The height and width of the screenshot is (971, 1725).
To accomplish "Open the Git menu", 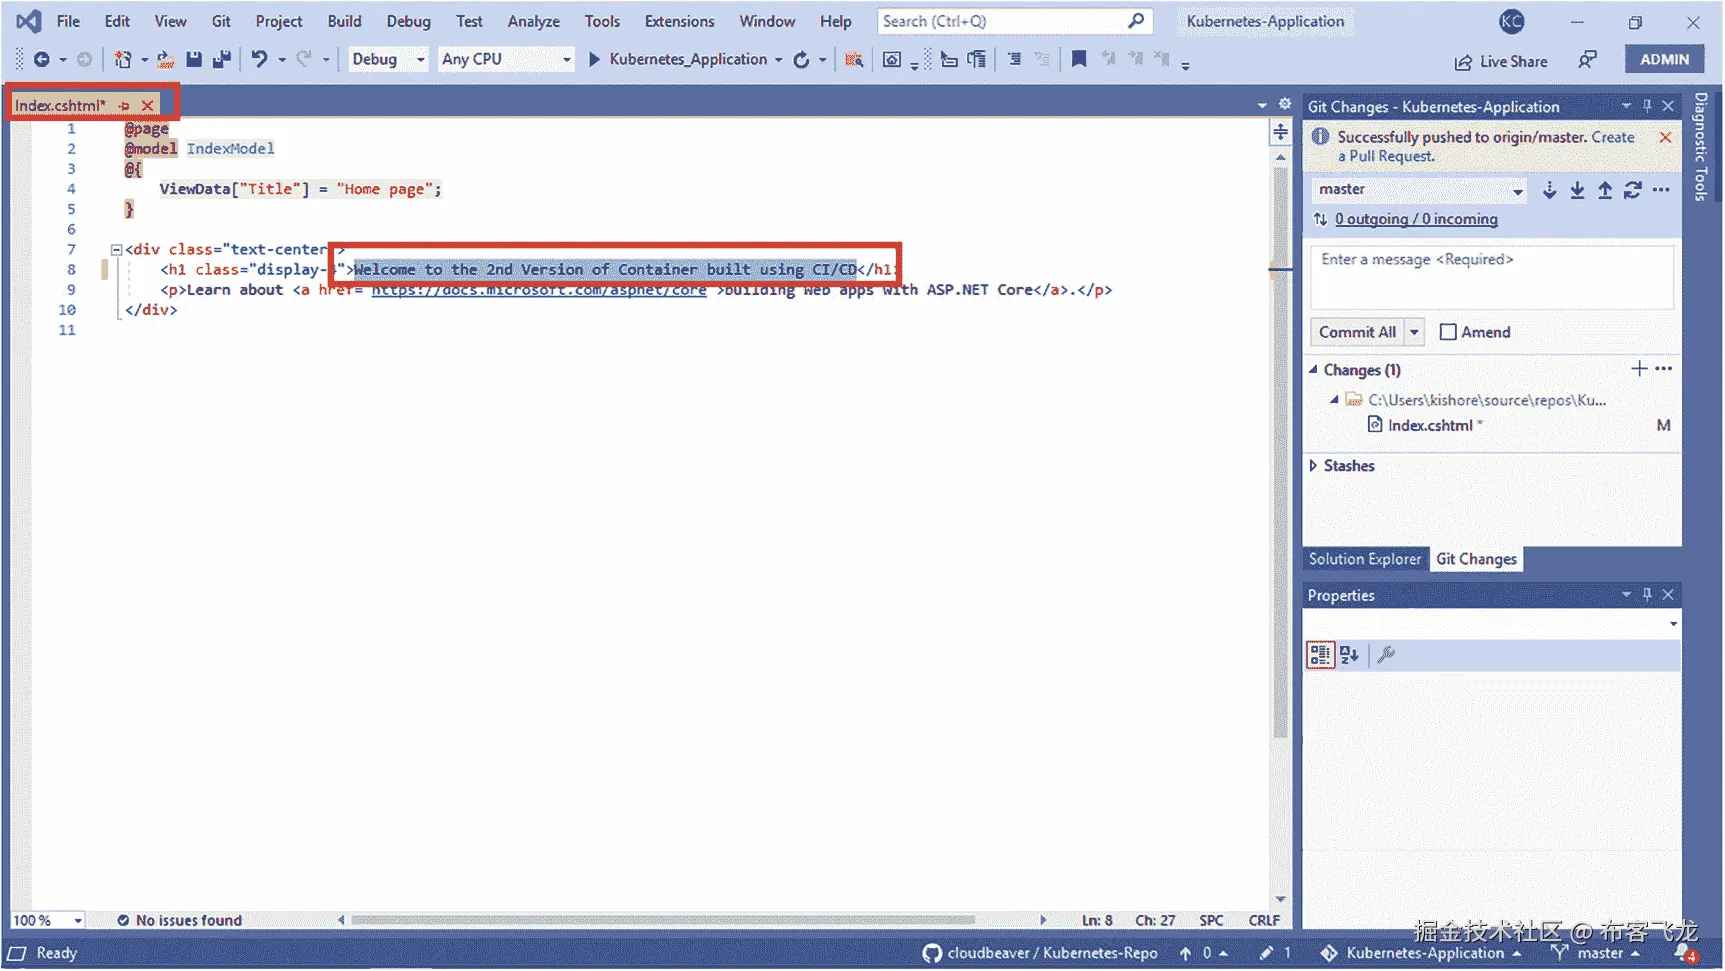I will [221, 21].
